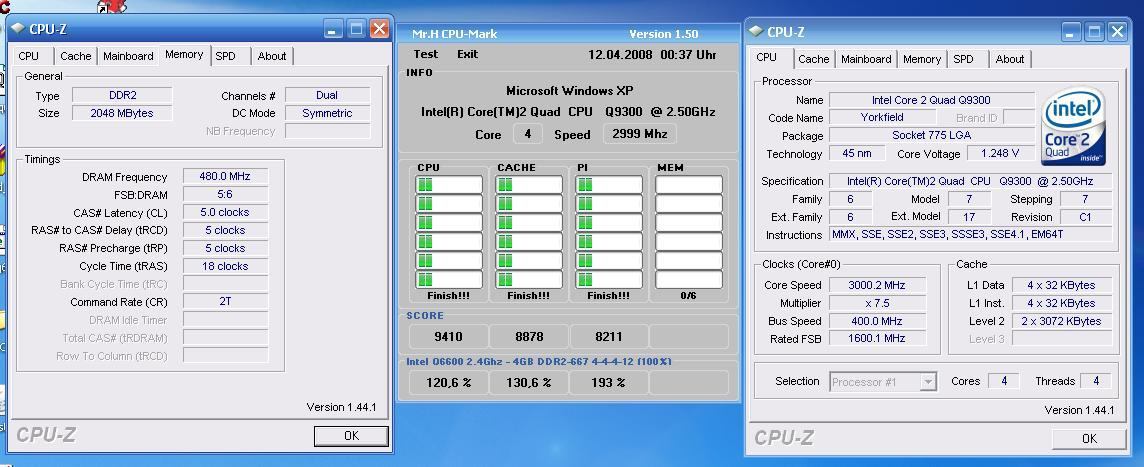Viewport: 1144px width, 467px height.
Task: Open Cache tab in left CPU-Z window
Action: [x=76, y=56]
